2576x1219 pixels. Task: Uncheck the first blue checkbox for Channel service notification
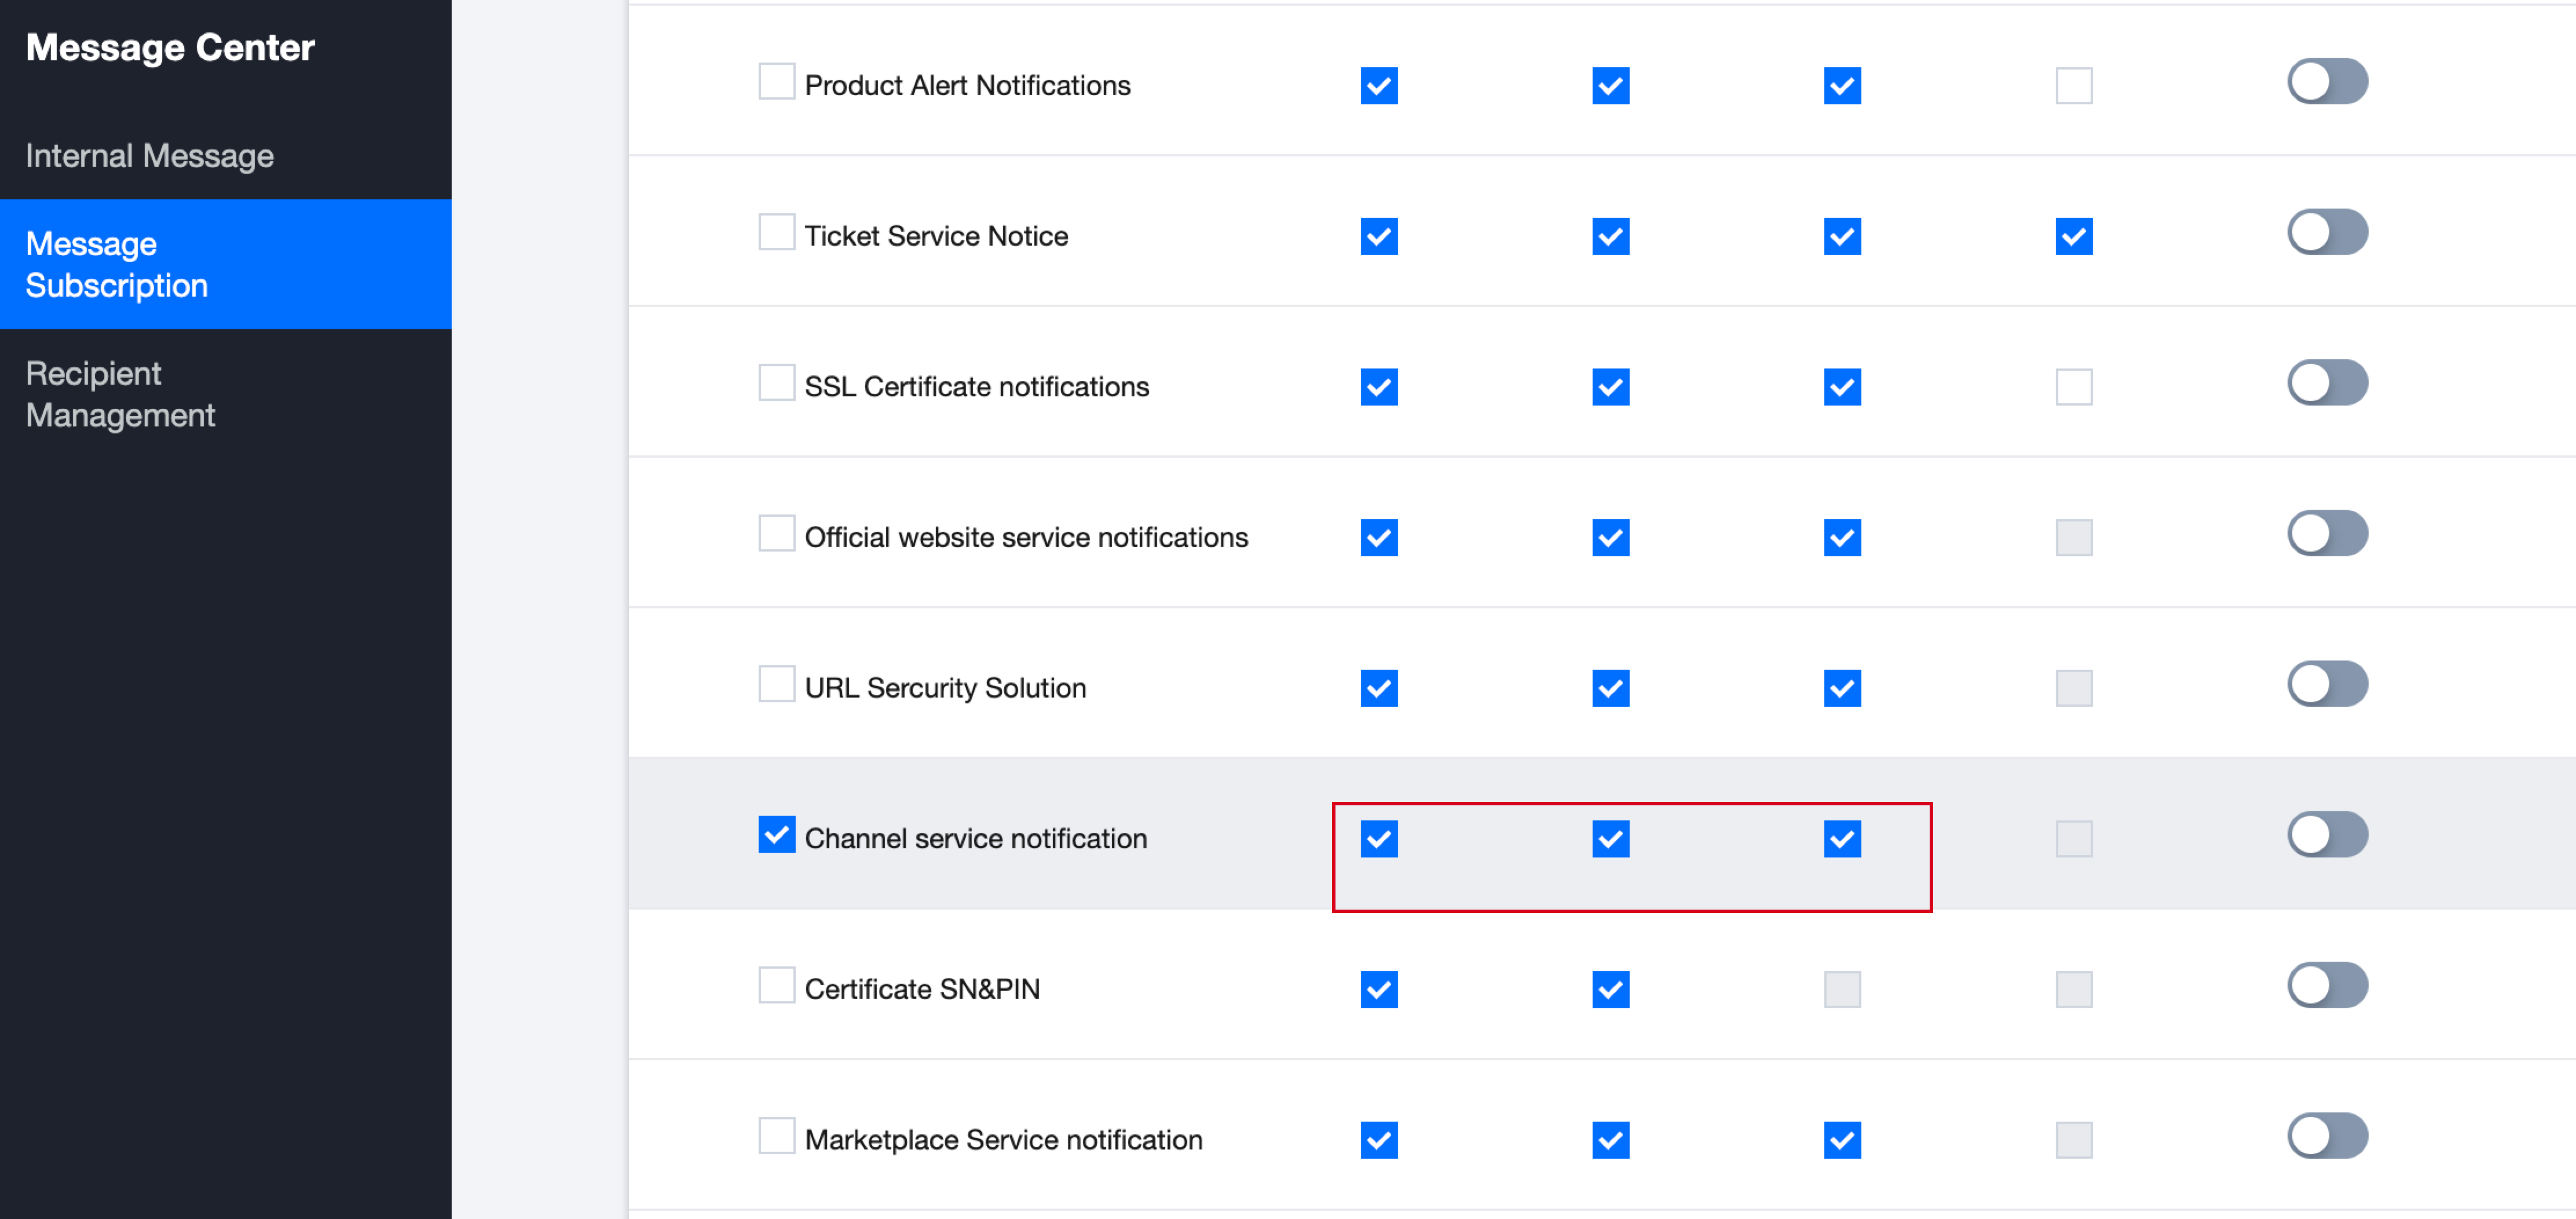pos(1379,839)
